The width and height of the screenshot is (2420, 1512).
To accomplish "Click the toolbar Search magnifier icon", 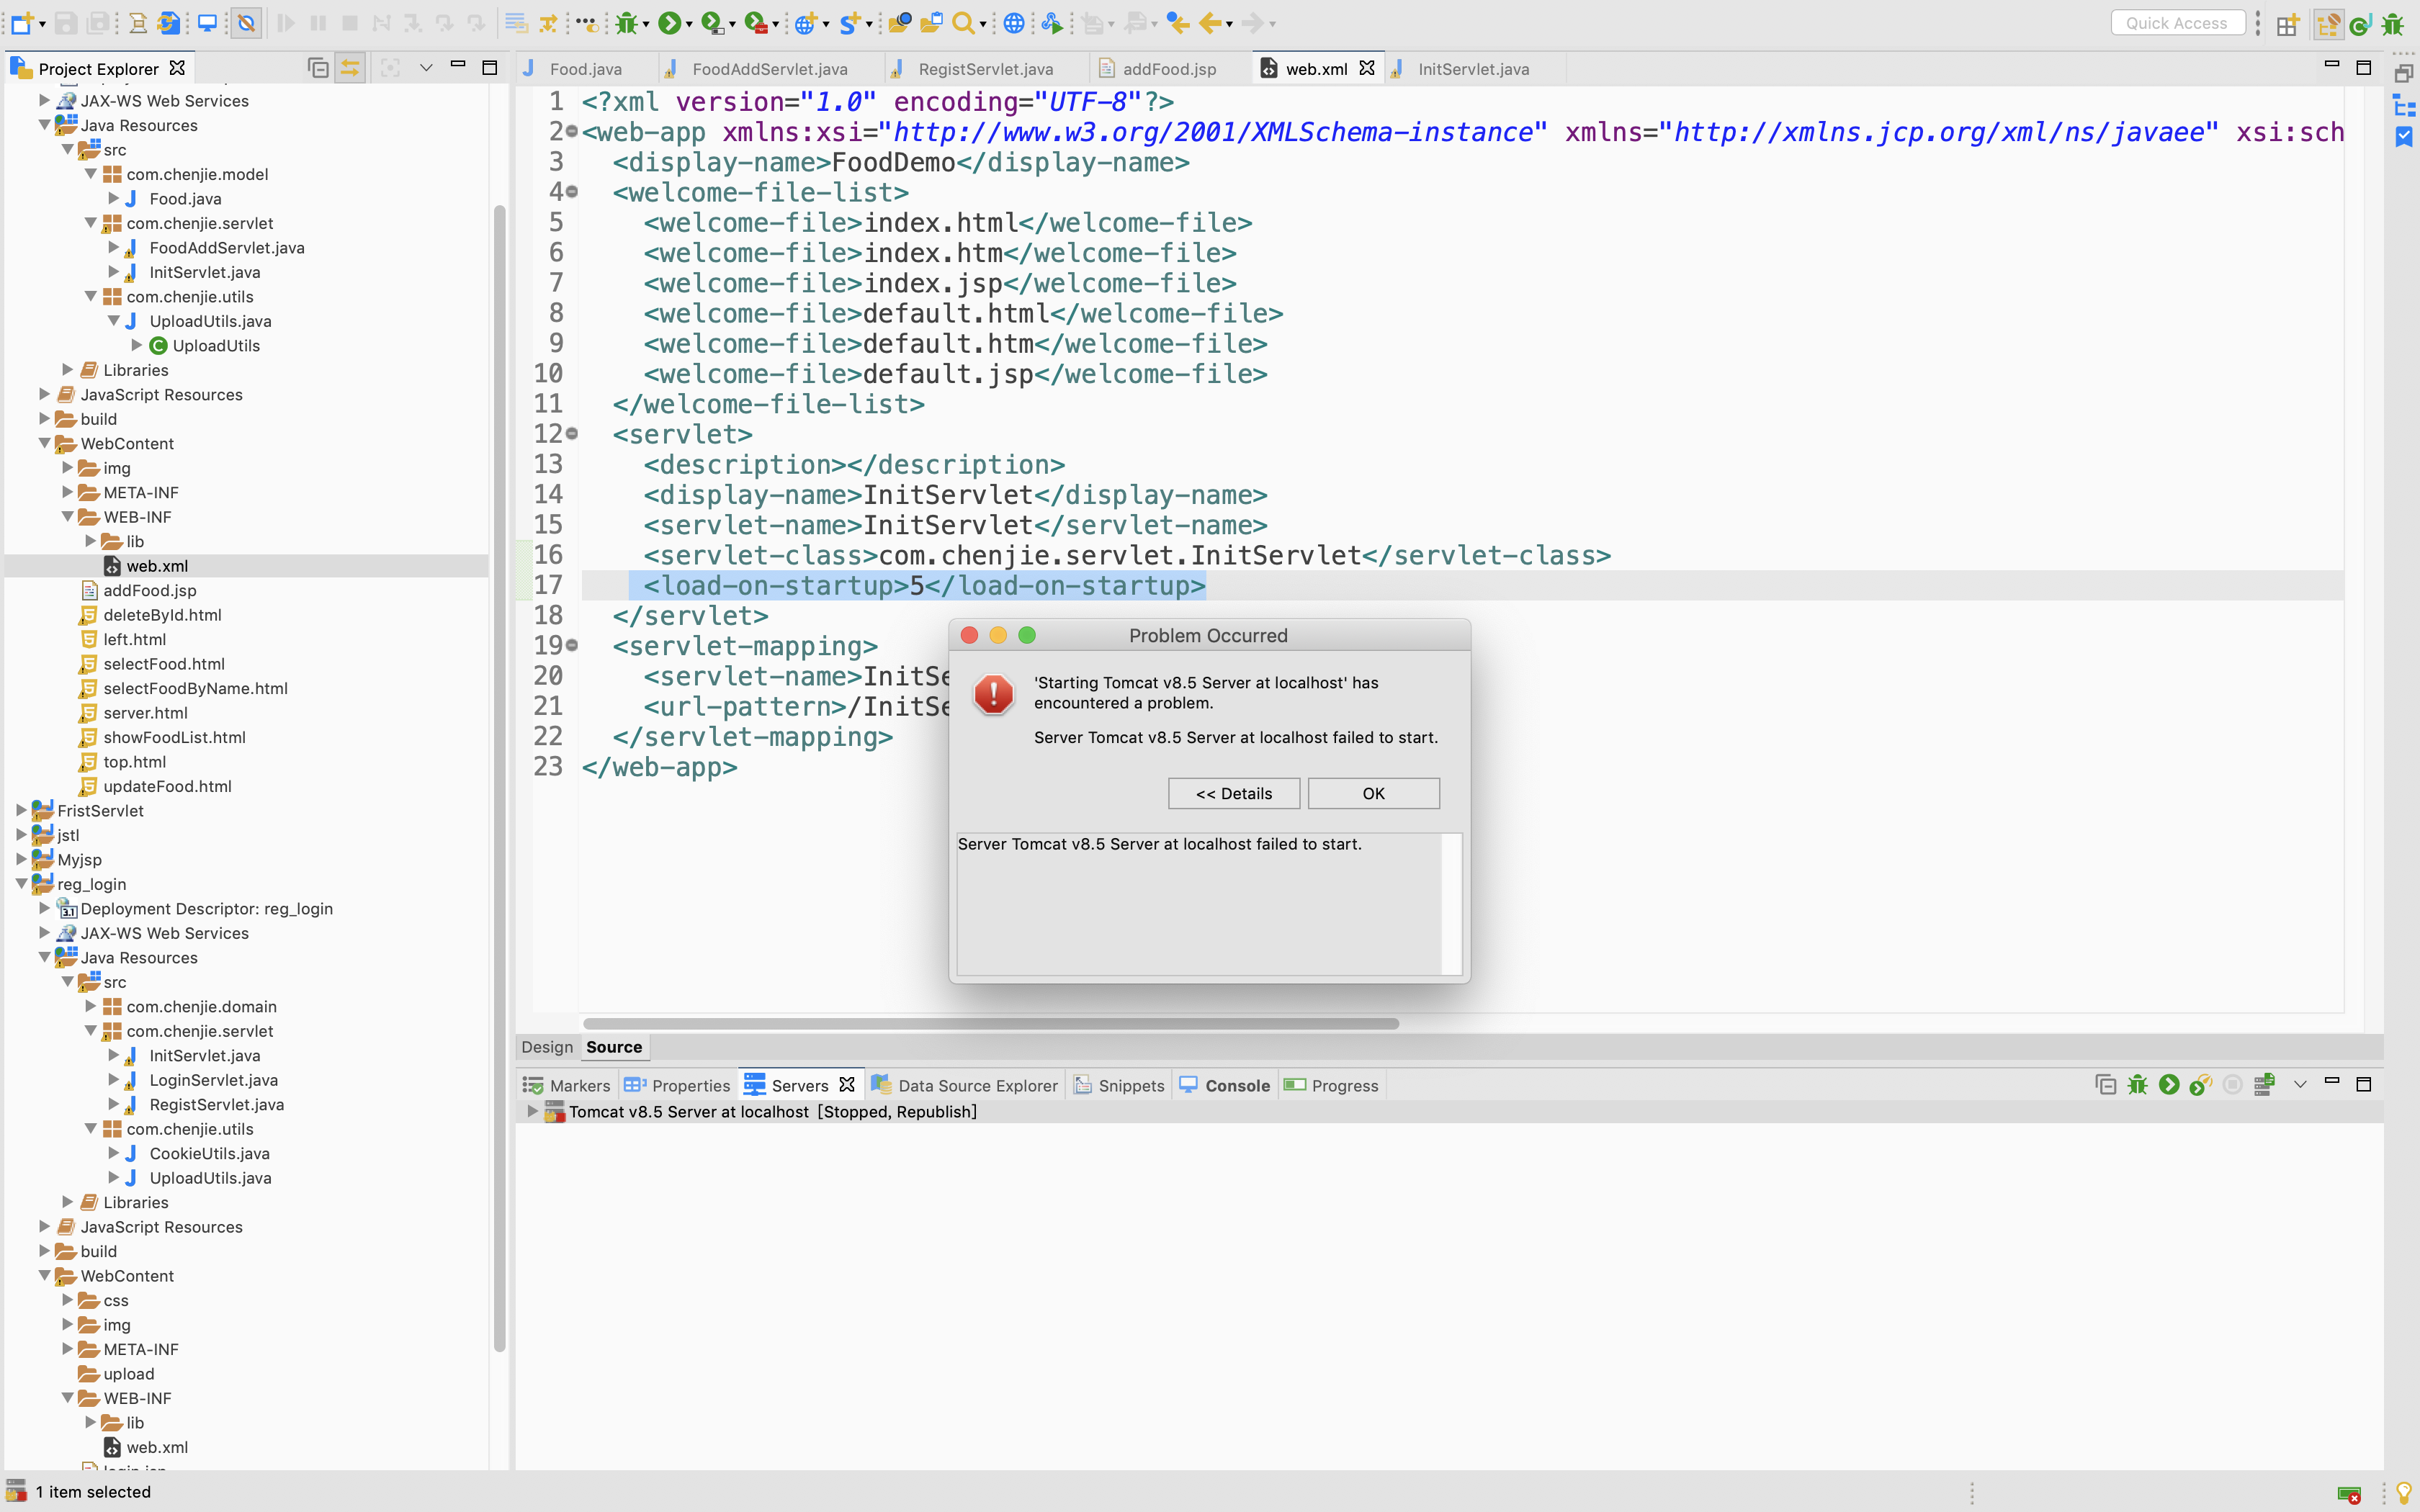I will [x=962, y=23].
